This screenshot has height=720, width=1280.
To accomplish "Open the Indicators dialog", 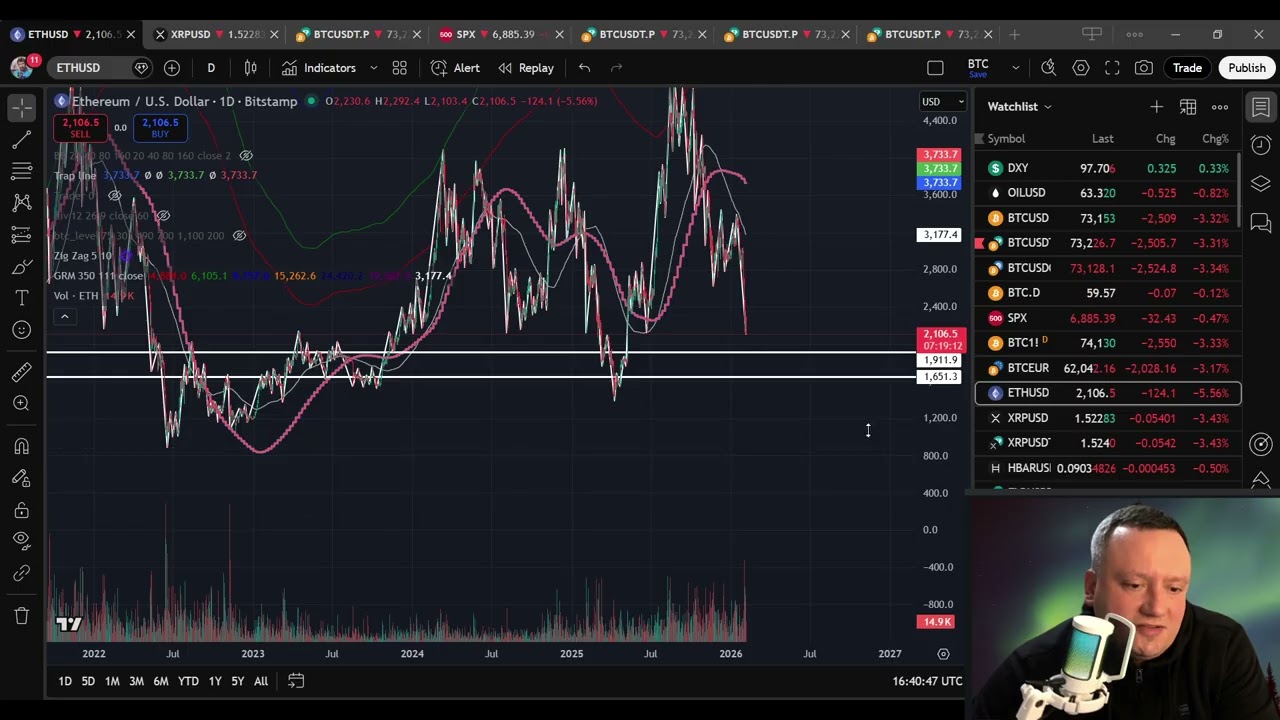I will coord(319,68).
